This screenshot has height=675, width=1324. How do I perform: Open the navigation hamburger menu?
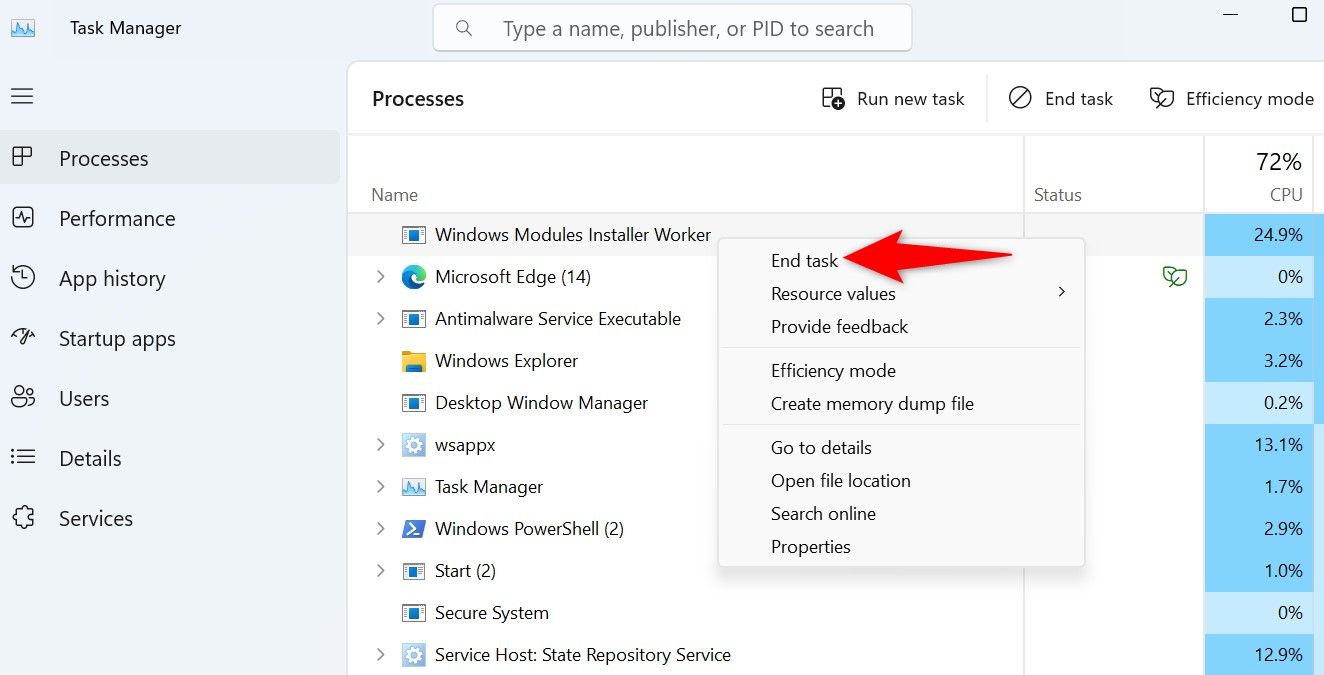pyautogui.click(x=21, y=96)
